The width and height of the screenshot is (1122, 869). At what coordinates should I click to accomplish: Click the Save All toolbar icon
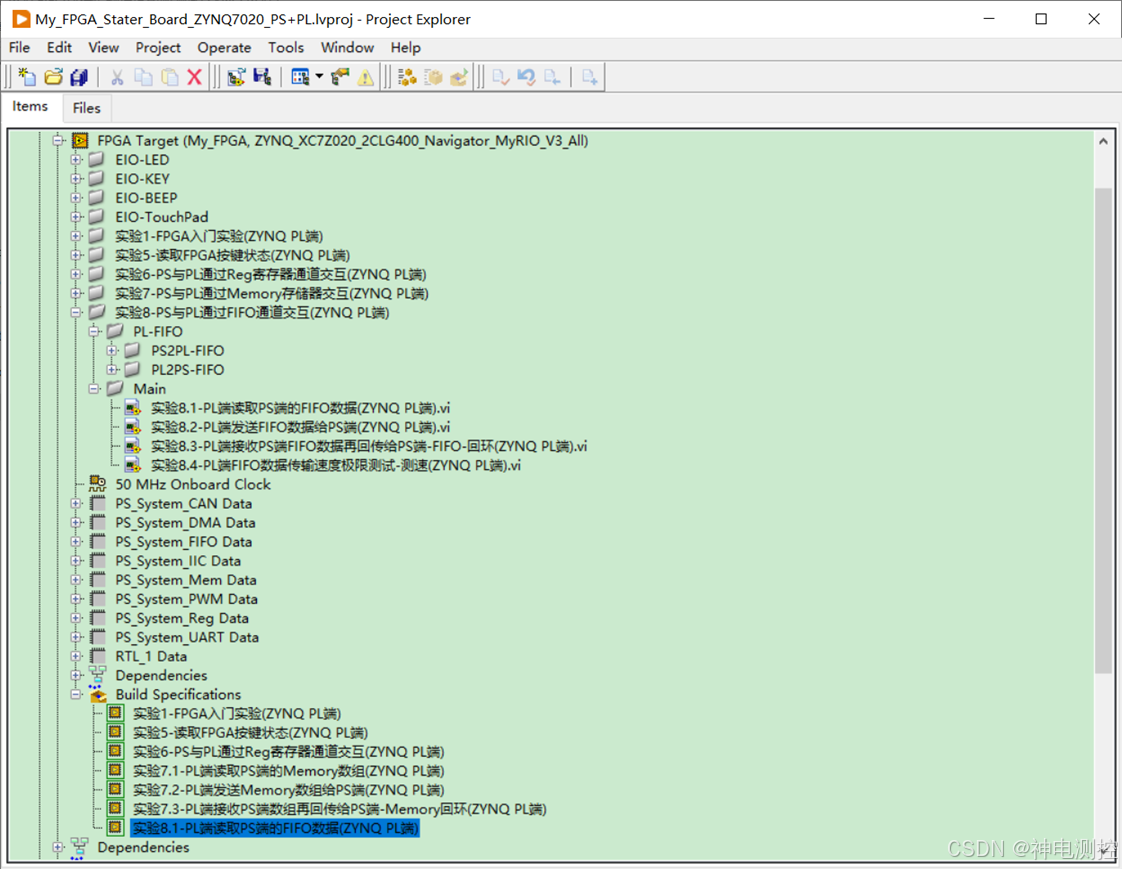(79, 77)
